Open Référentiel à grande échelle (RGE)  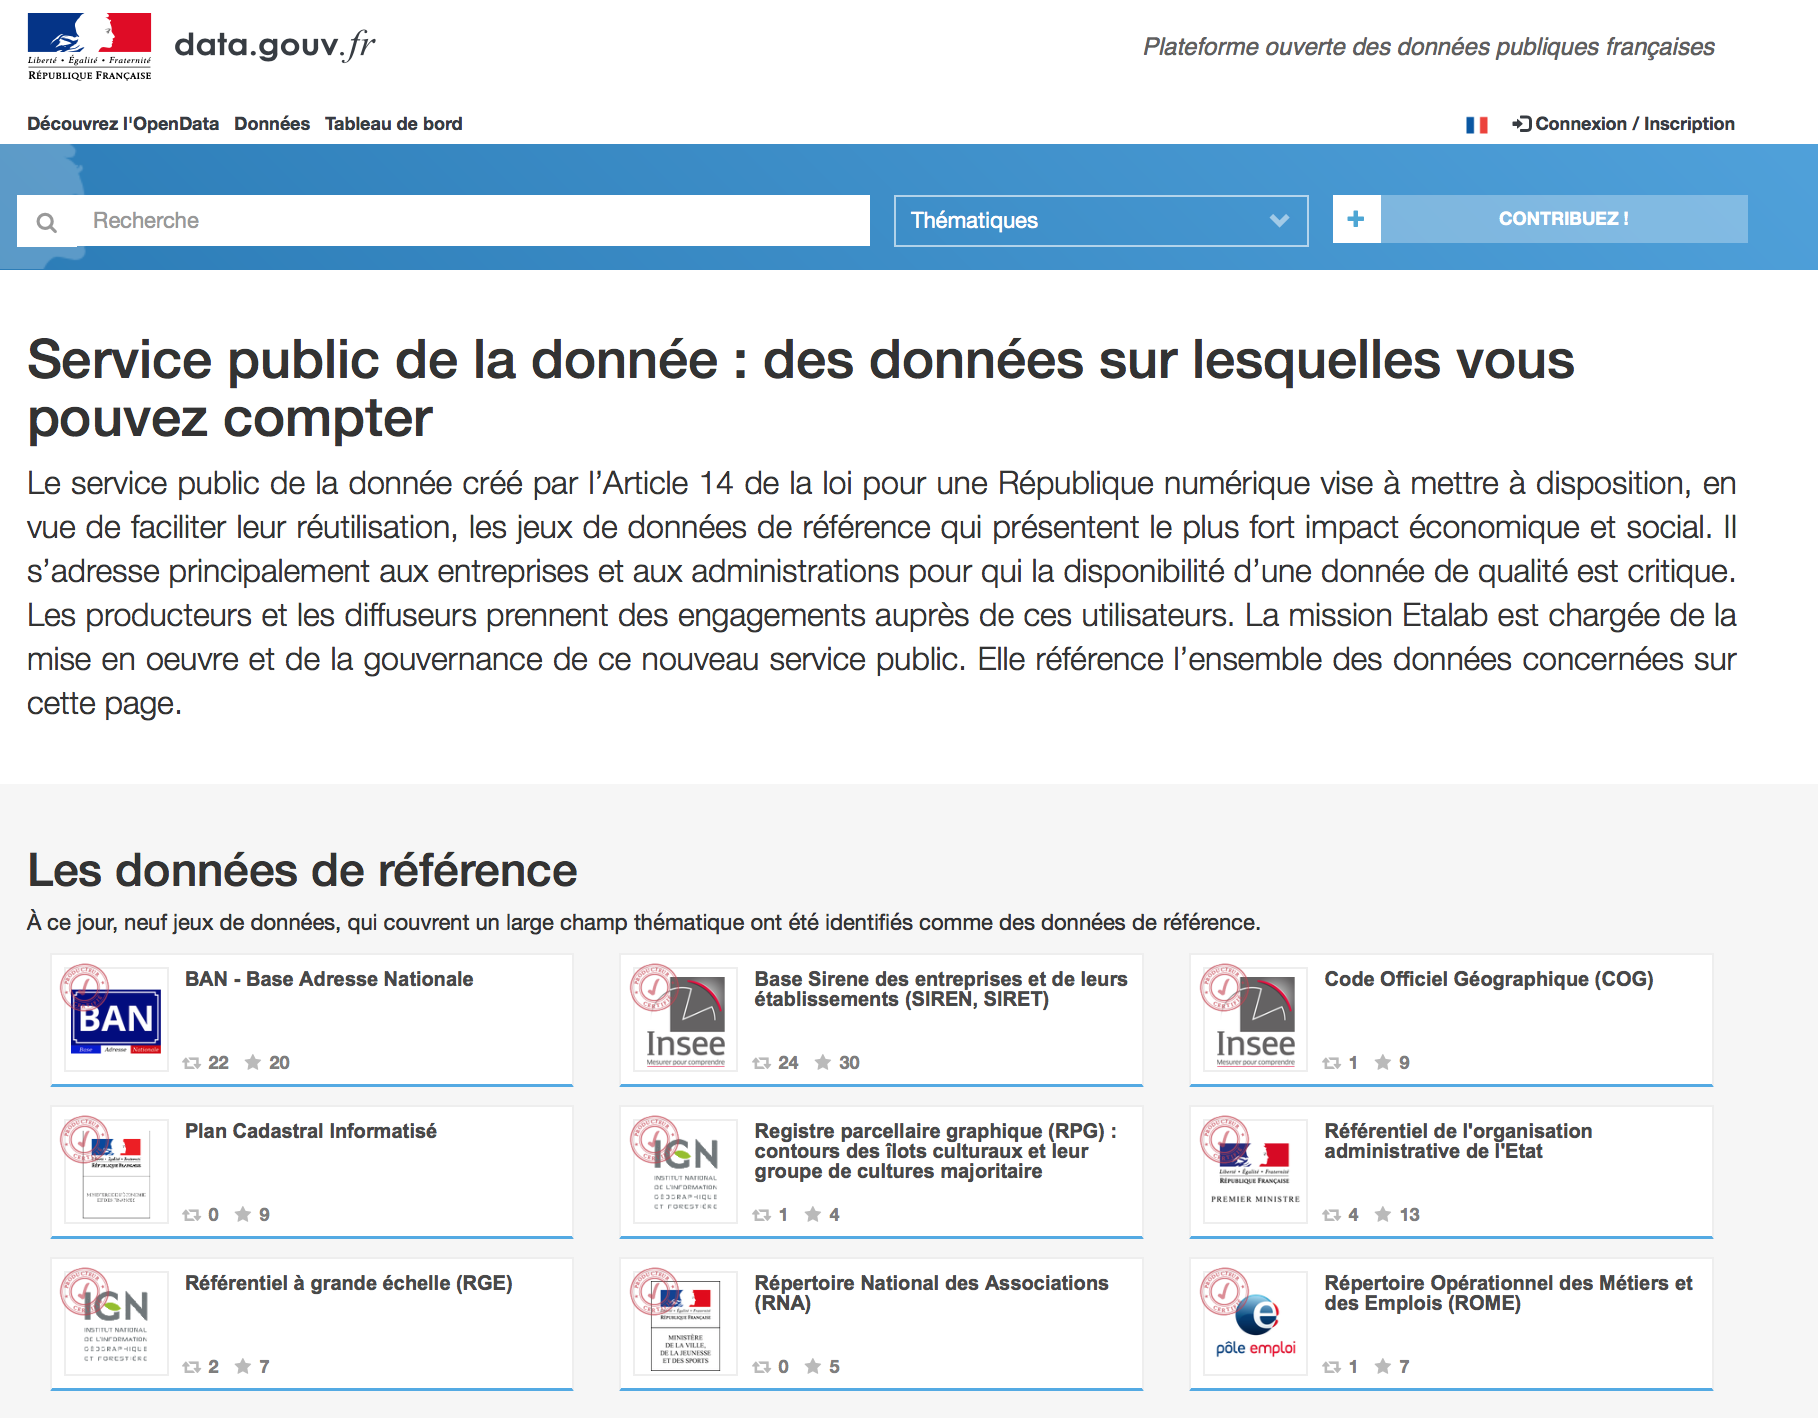point(349,1283)
